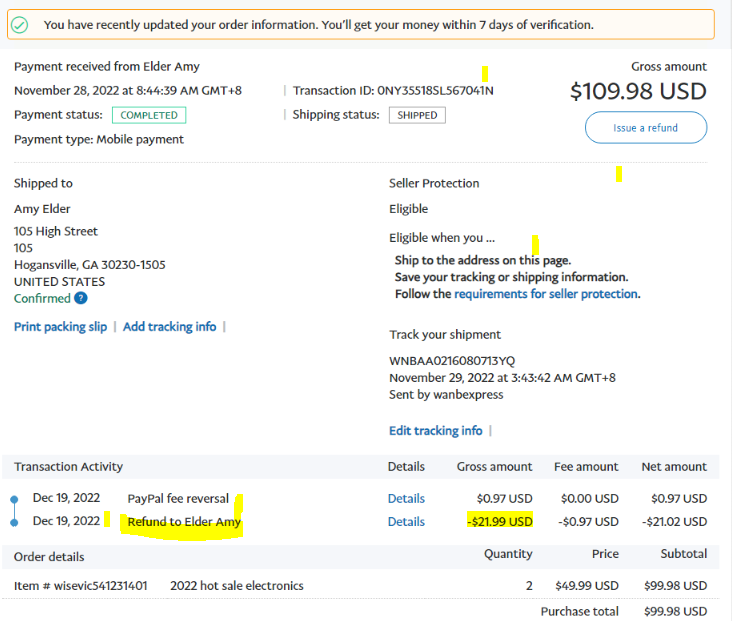The height and width of the screenshot is (621, 732).
Task: Click the timeline dot for PayPal fee reversal
Action: coord(14,499)
